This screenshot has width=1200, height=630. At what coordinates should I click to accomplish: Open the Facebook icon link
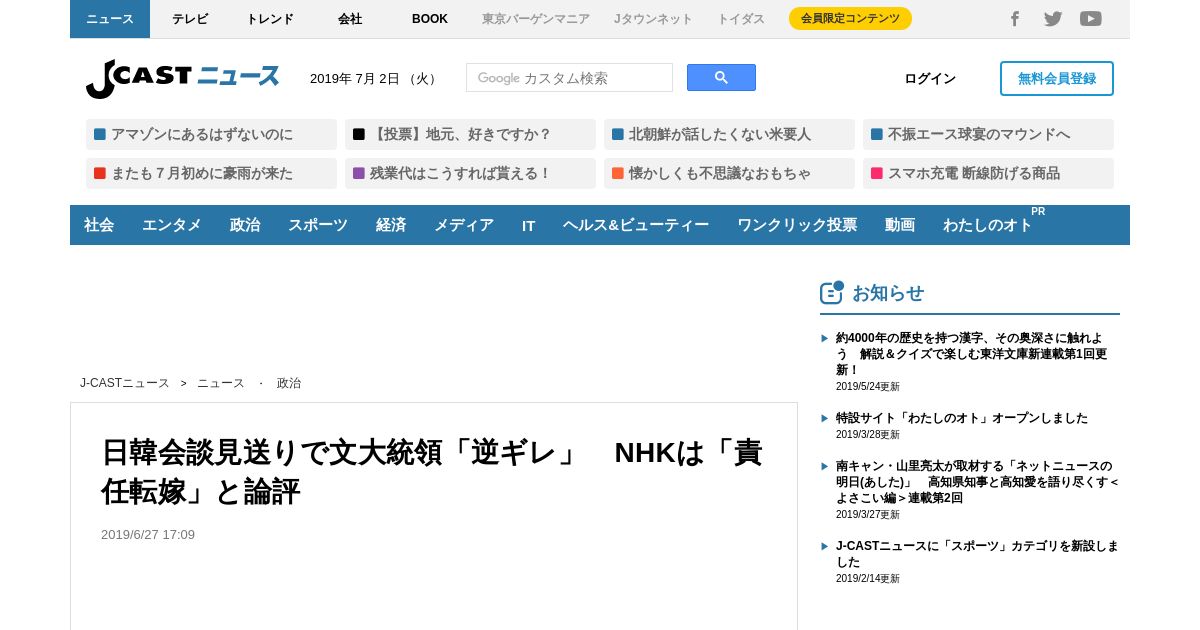click(x=1014, y=19)
